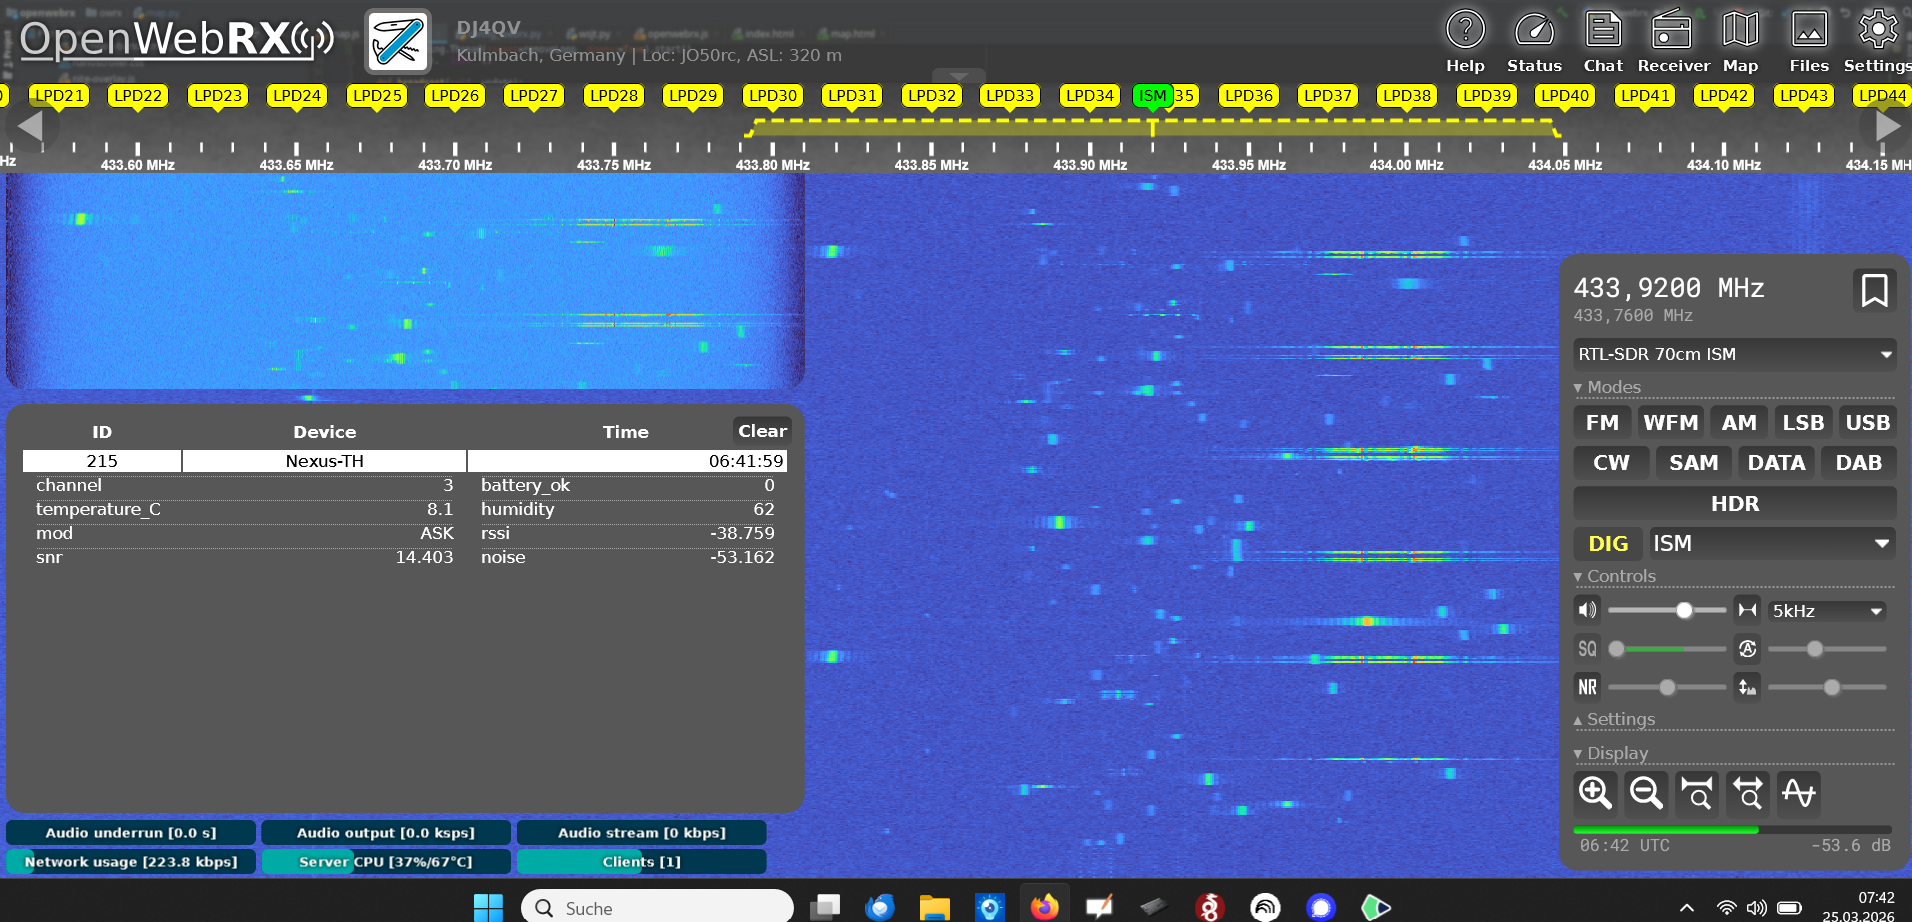
Task: Open the Map from top toolbar
Action: [1740, 42]
